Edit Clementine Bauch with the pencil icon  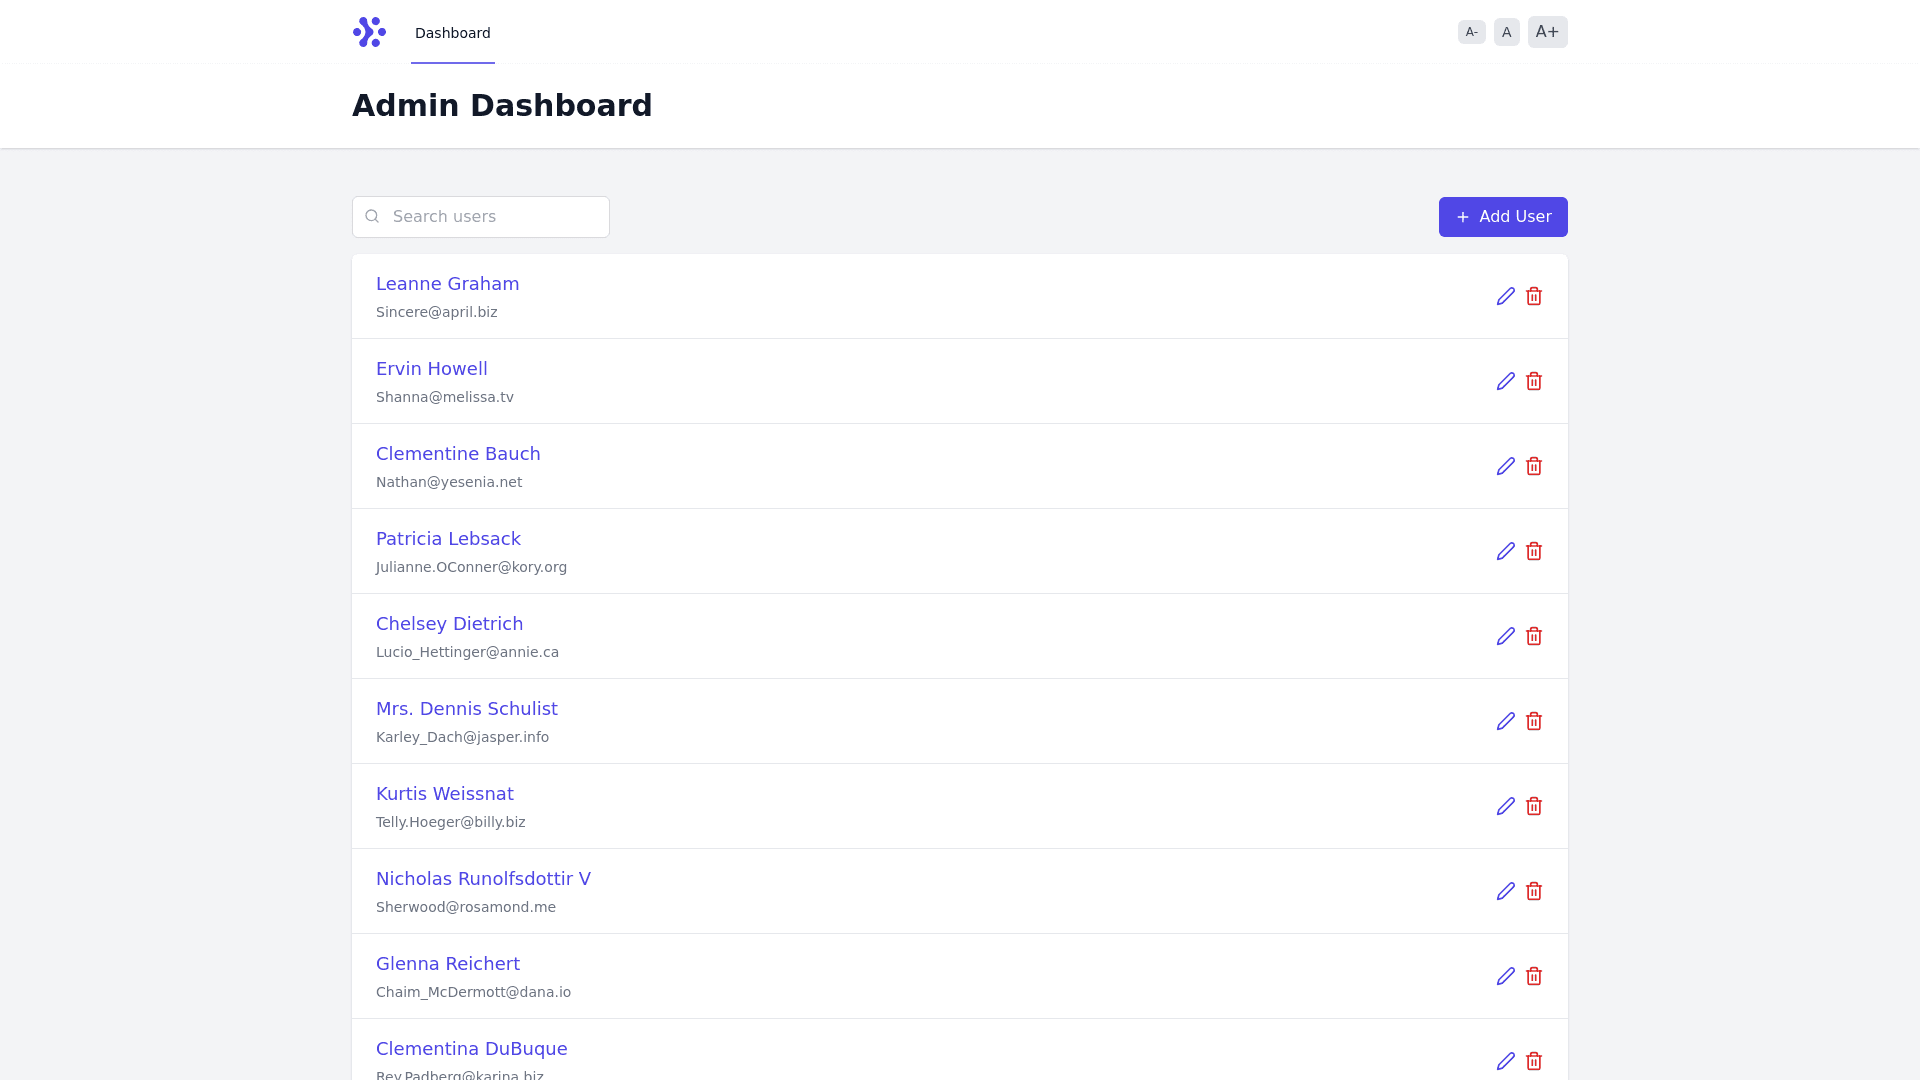coord(1505,466)
